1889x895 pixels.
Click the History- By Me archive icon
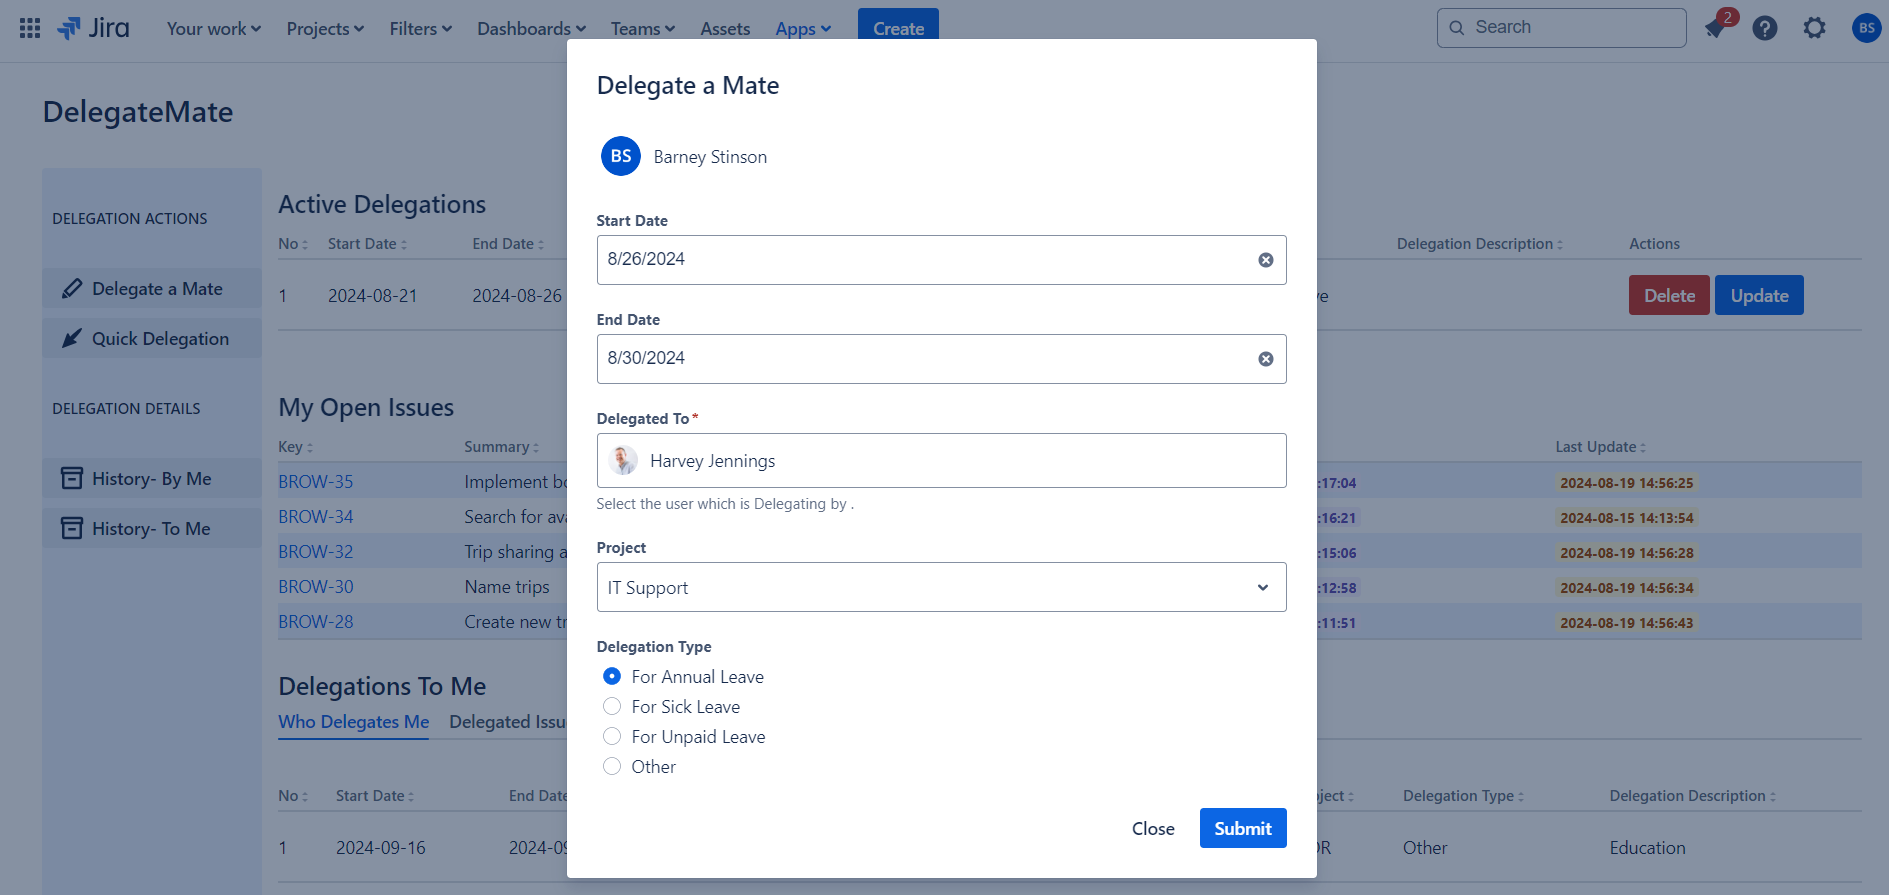72,479
